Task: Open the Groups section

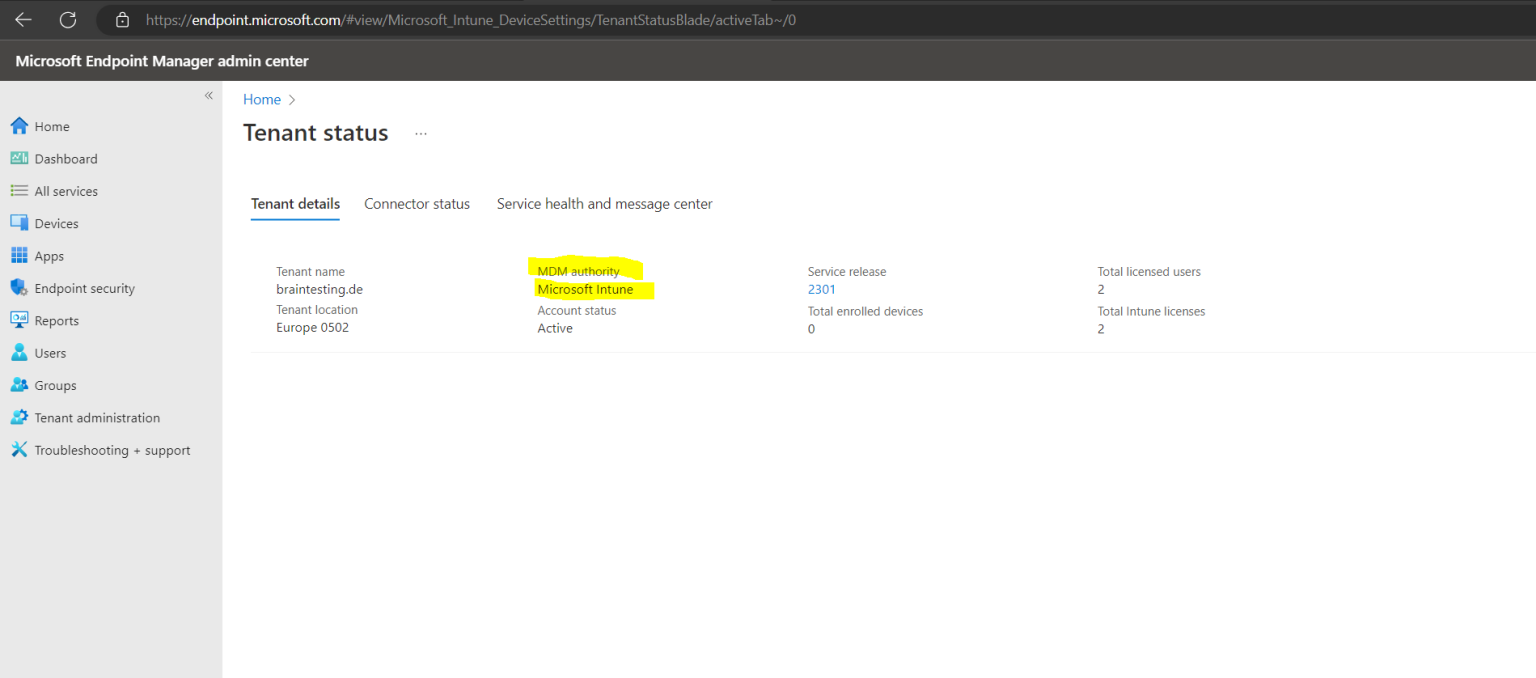Action: [55, 385]
